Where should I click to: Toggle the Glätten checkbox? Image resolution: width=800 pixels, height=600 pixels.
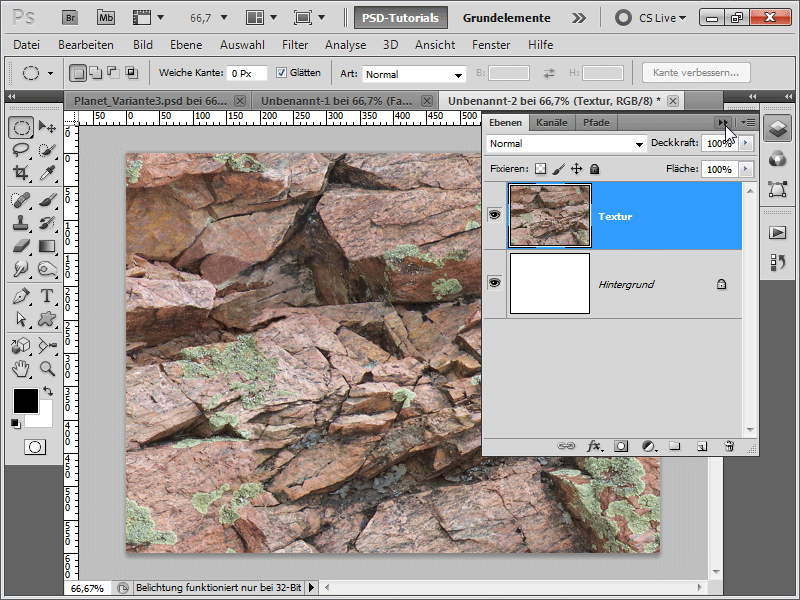point(281,73)
